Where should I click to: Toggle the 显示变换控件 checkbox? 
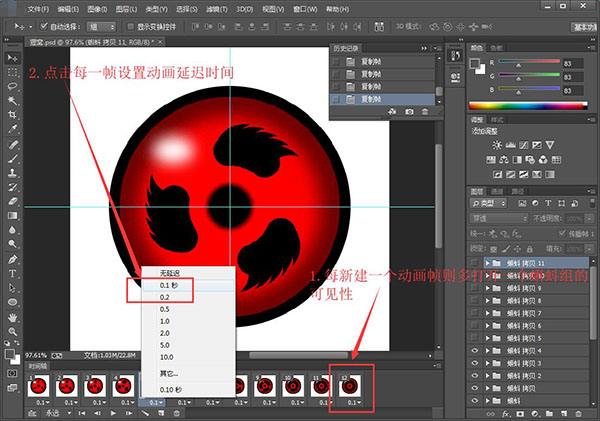[130, 26]
